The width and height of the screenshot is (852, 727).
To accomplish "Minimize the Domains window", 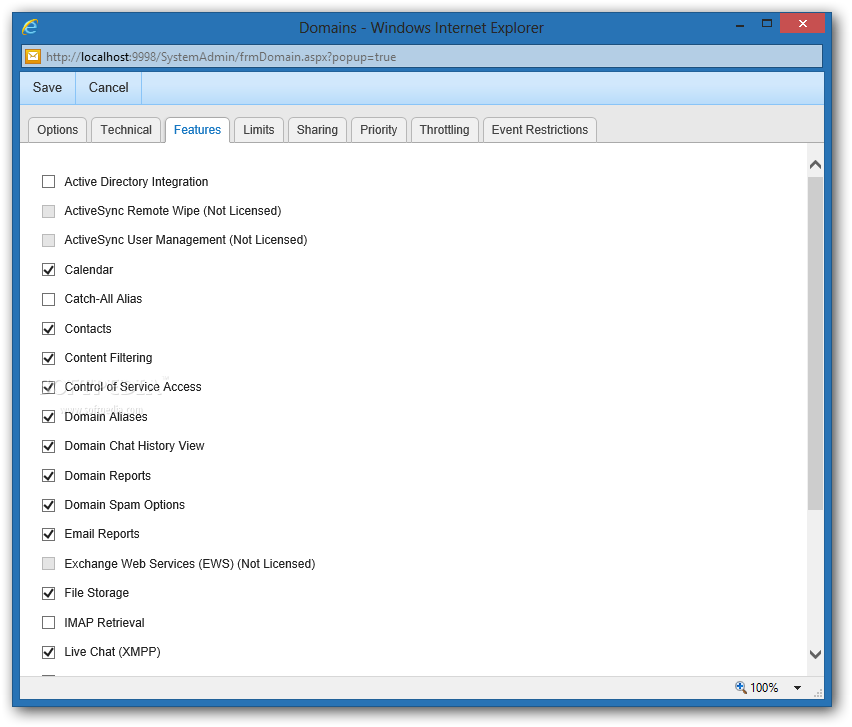I will tap(740, 26).
